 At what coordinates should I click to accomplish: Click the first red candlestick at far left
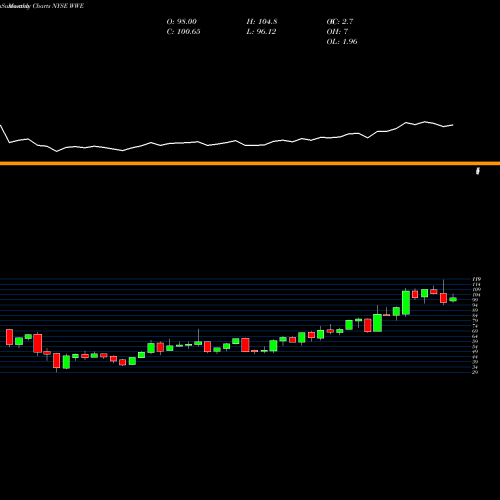pyautogui.click(x=9, y=337)
